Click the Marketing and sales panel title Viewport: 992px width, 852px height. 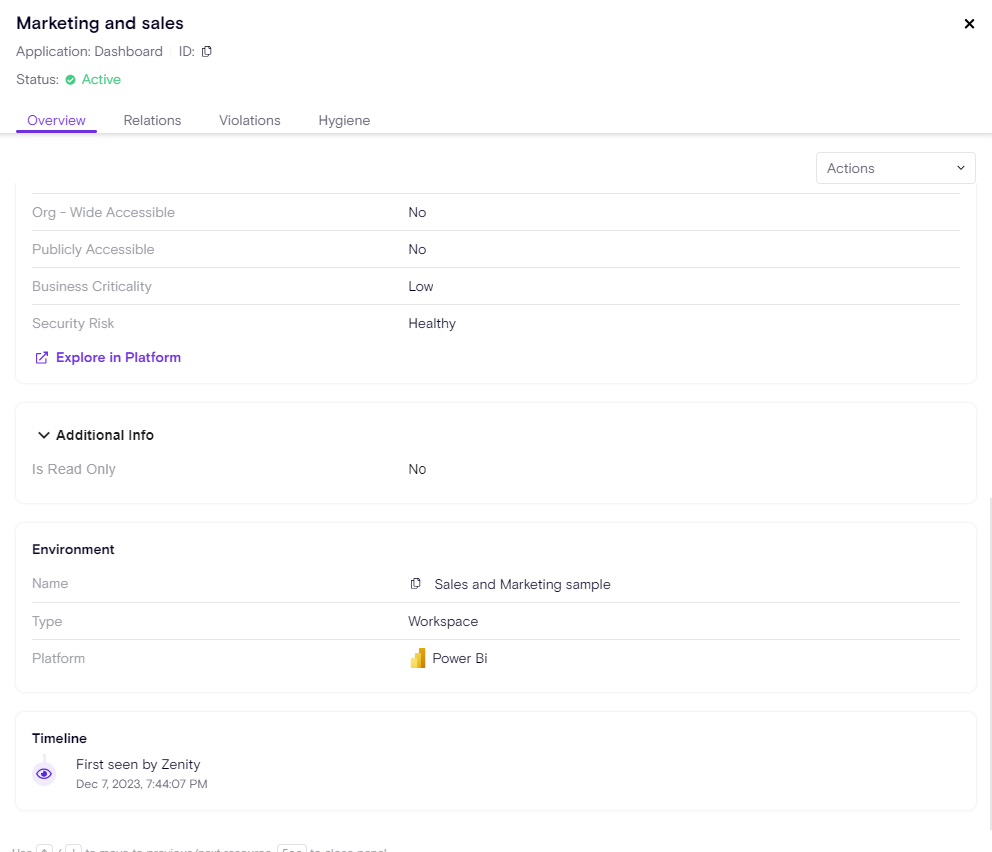(x=100, y=23)
